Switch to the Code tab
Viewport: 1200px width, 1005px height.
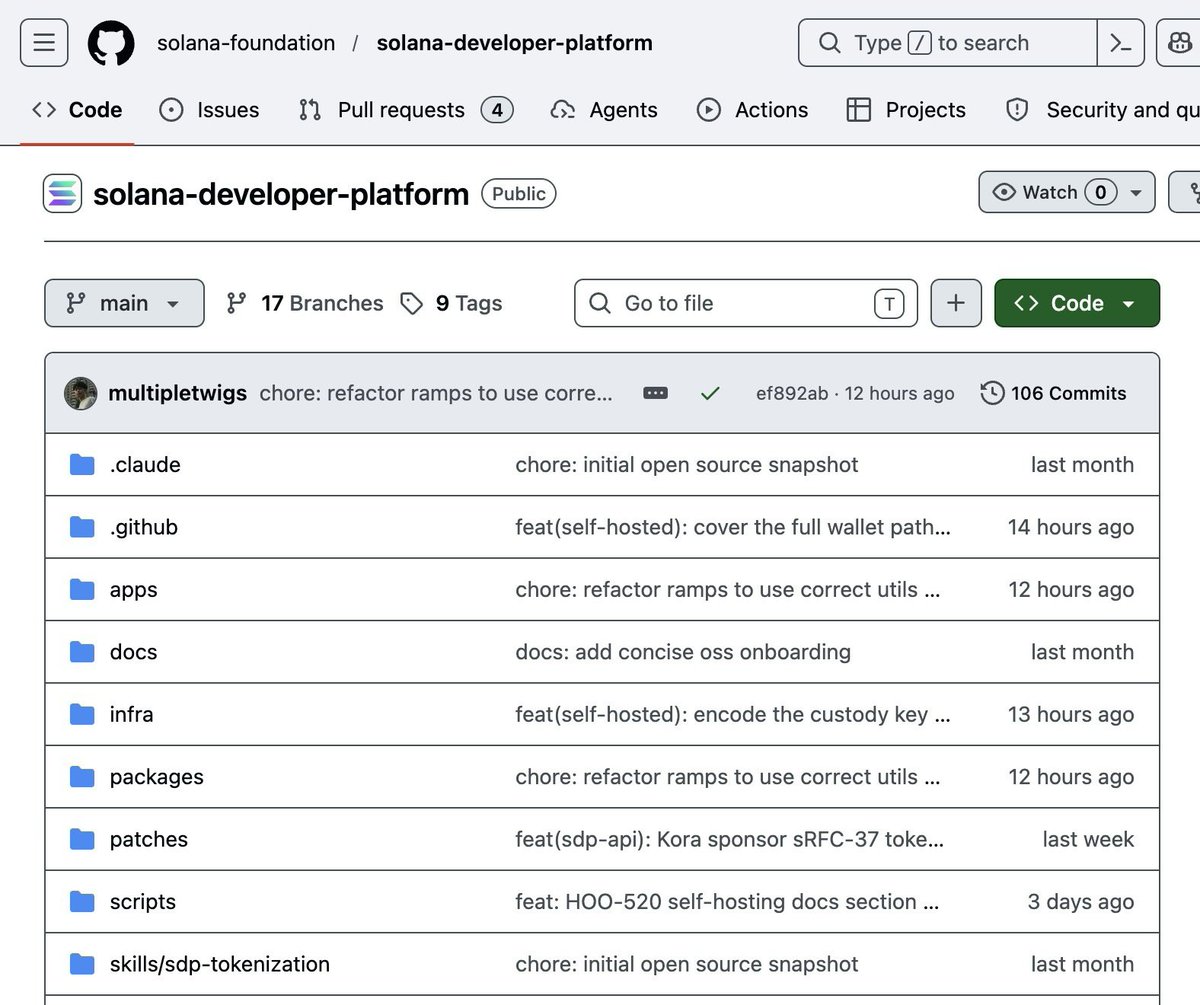77,110
